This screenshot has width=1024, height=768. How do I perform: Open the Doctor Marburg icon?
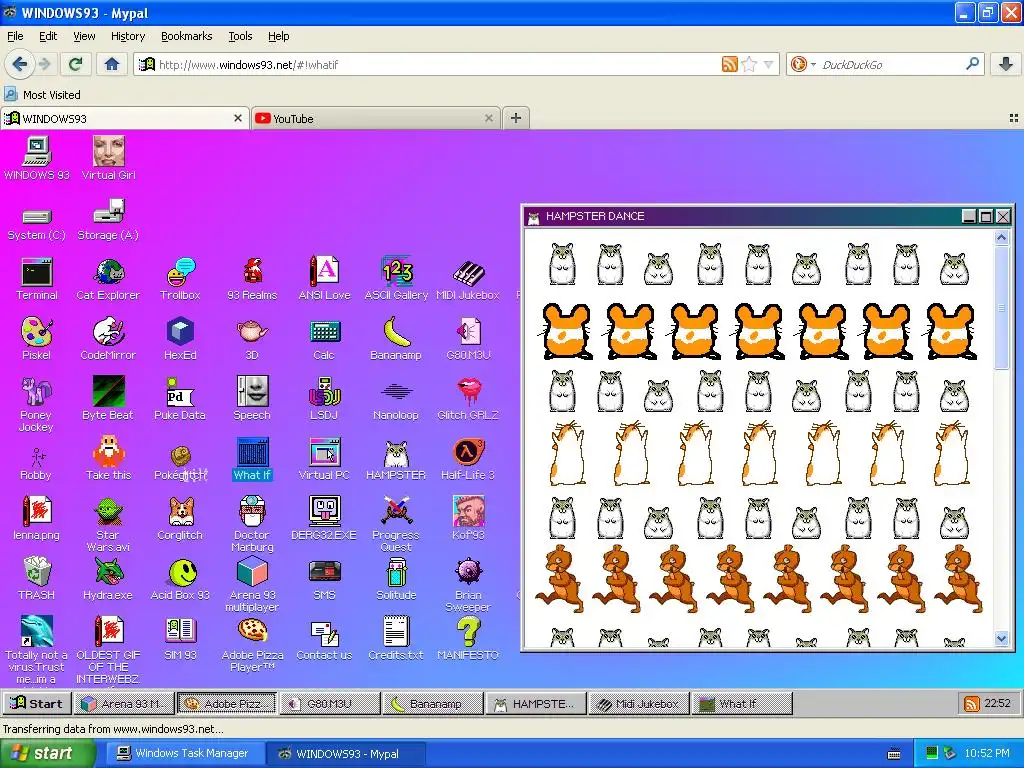coord(252,524)
